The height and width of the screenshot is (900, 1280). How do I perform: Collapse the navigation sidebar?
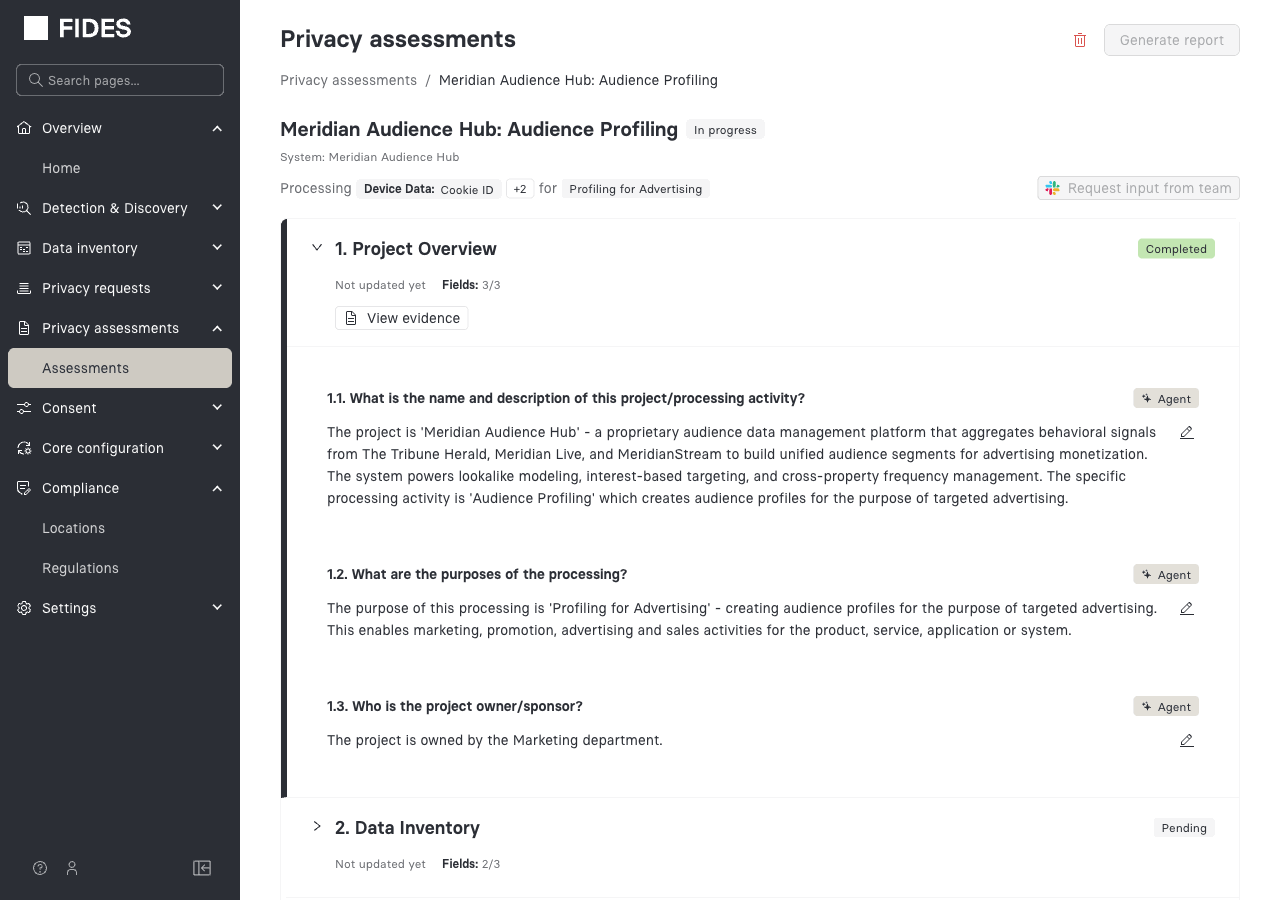202,868
